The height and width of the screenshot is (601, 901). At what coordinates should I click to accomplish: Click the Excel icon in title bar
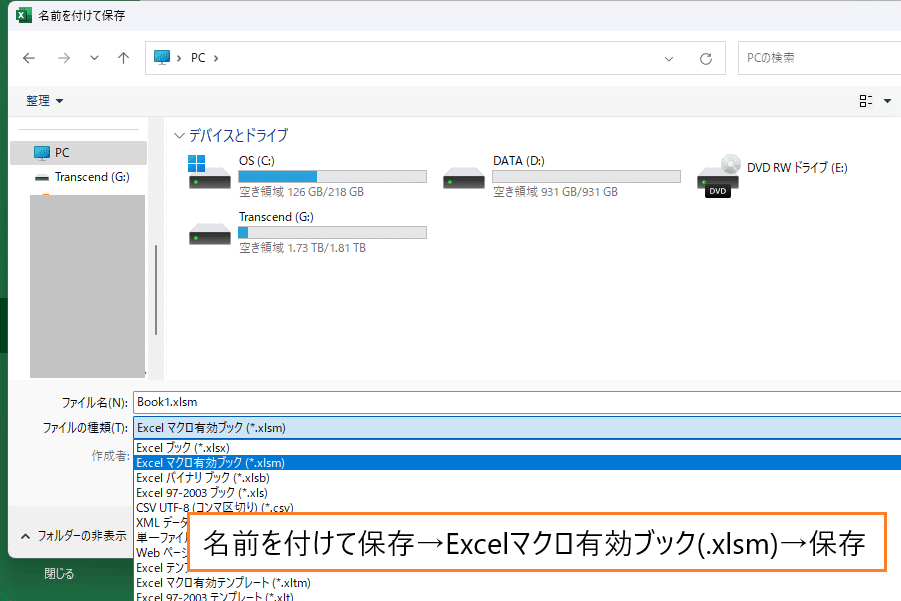point(24,16)
